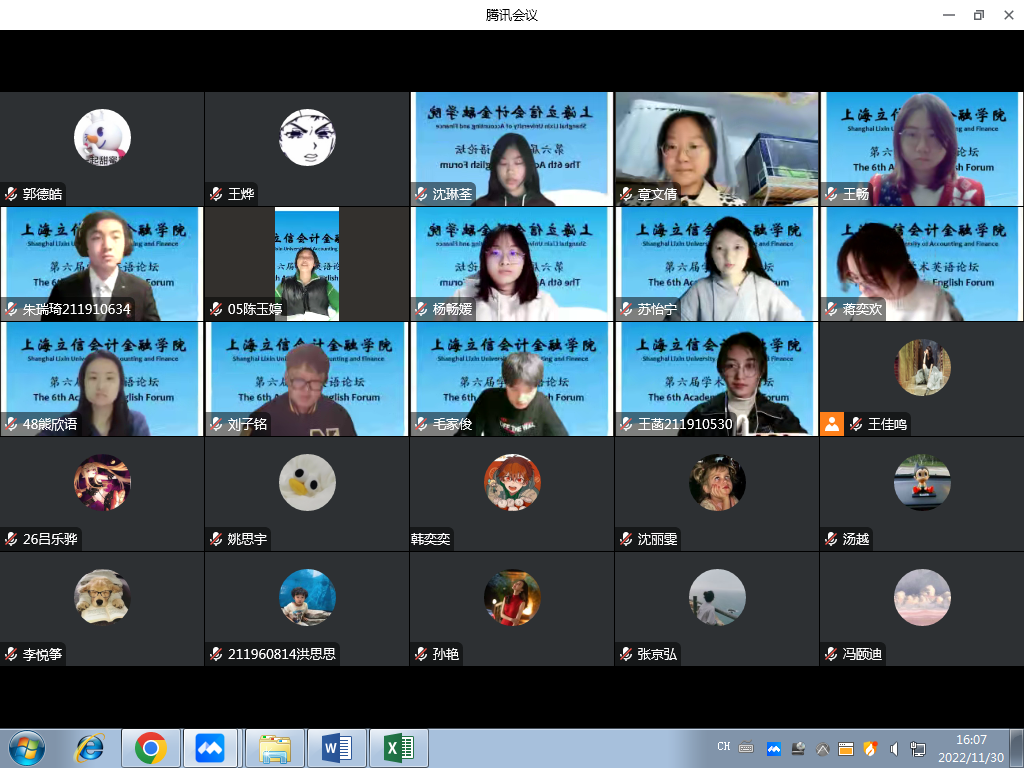The height and width of the screenshot is (768, 1024).
Task: Select 章文倩's video feed
Action: point(716,148)
